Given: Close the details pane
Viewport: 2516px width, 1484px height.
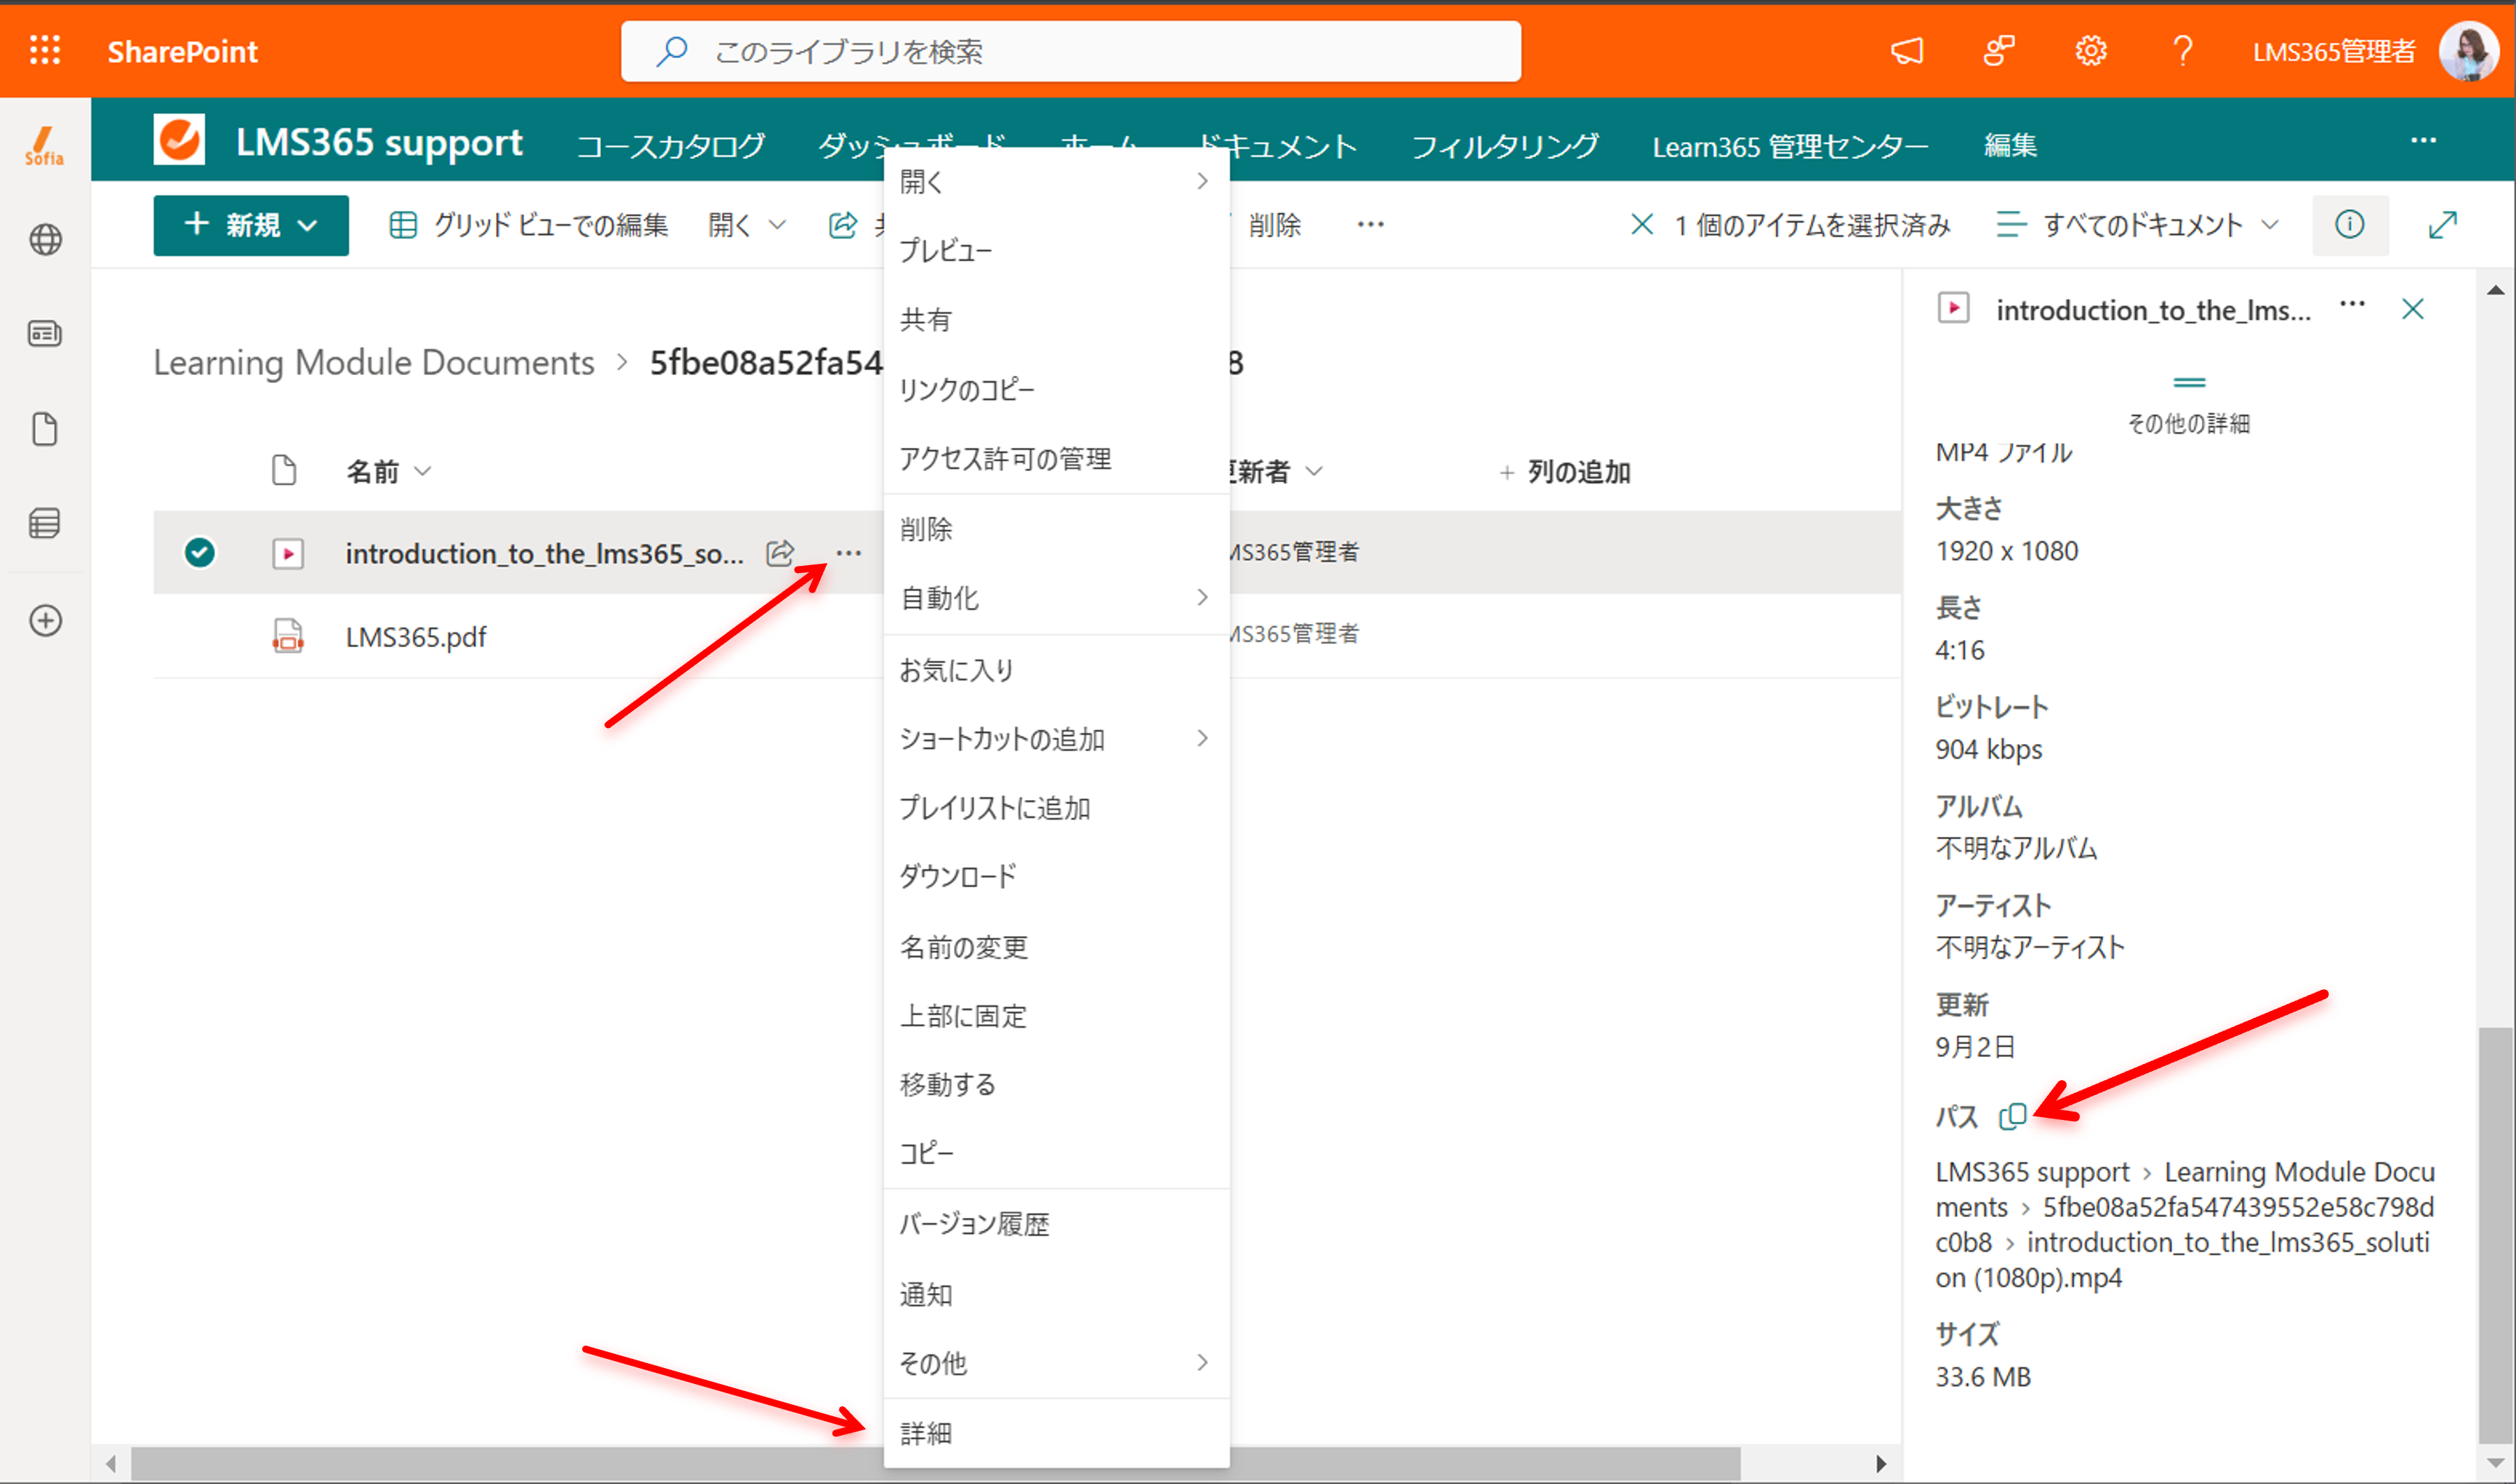Looking at the screenshot, I should (x=2413, y=308).
